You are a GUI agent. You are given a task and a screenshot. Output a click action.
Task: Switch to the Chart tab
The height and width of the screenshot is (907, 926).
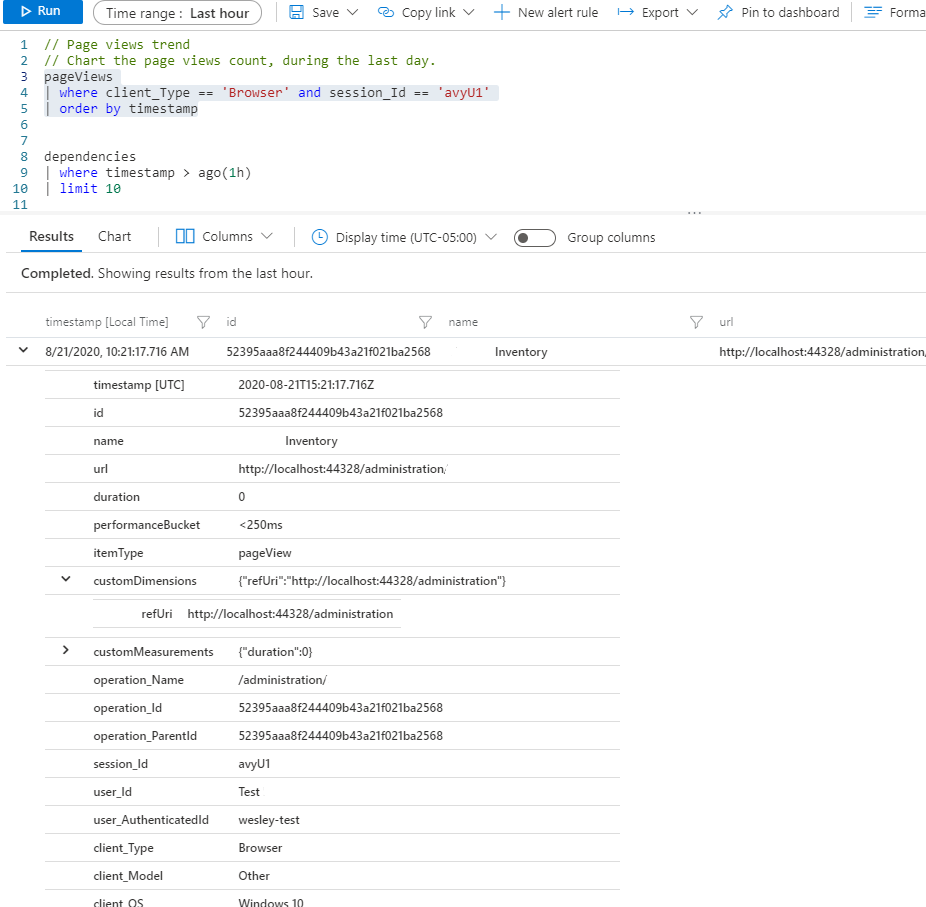point(113,236)
